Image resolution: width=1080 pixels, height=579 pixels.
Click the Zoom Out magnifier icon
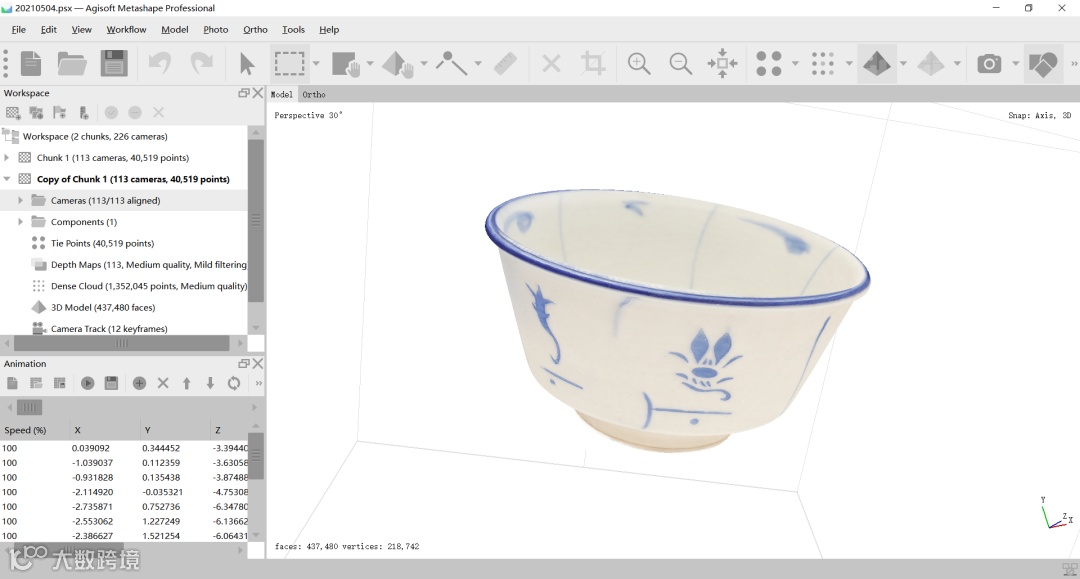pyautogui.click(x=681, y=63)
